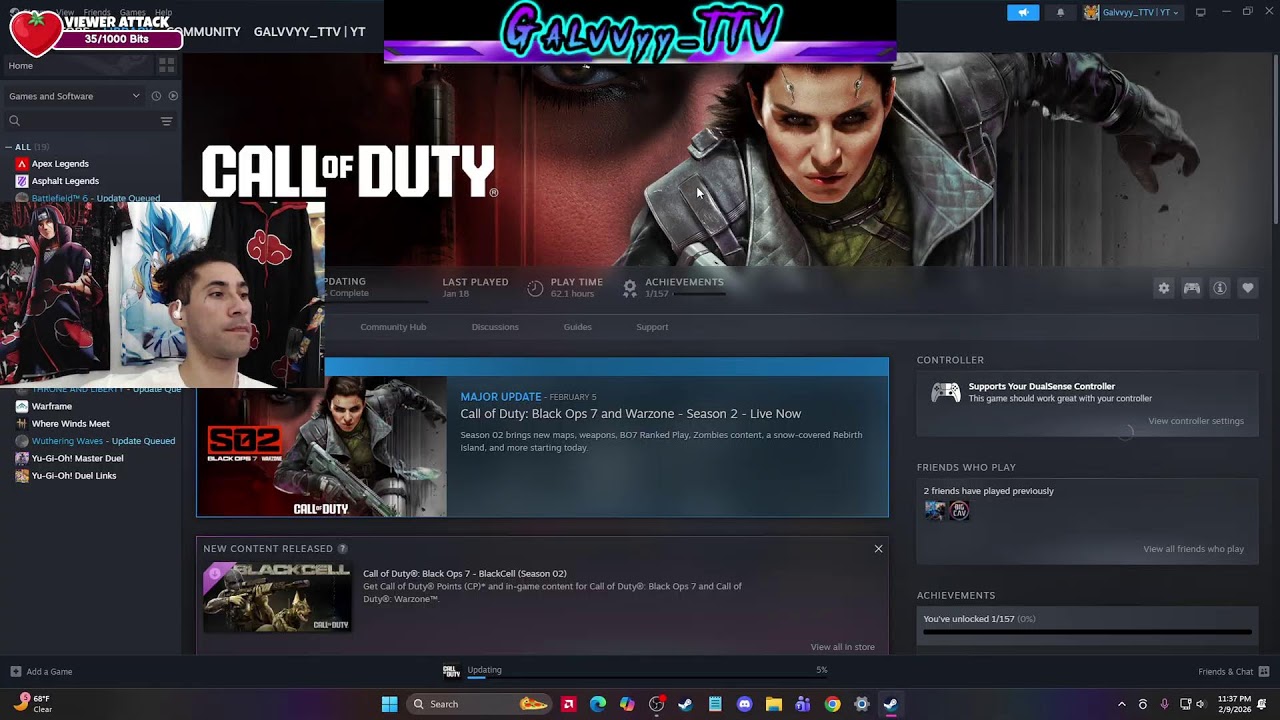This screenshot has width=1280, height=720.
Task: Switch library to grid collections view
Action: pos(167,65)
